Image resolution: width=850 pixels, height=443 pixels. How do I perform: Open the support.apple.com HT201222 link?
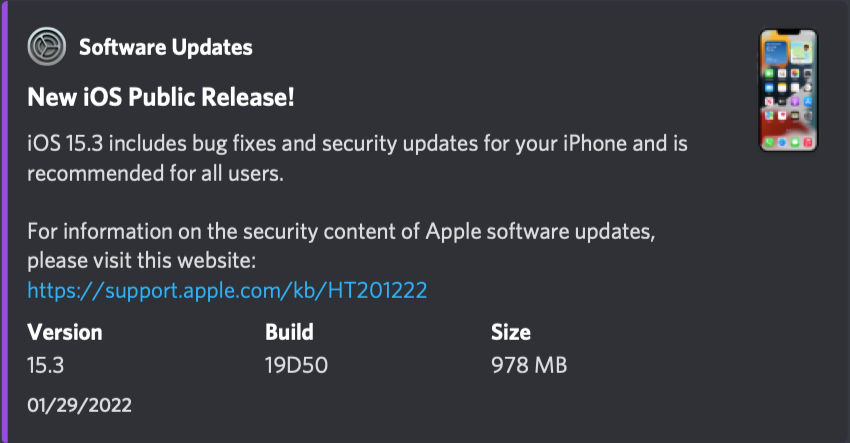[x=227, y=291]
